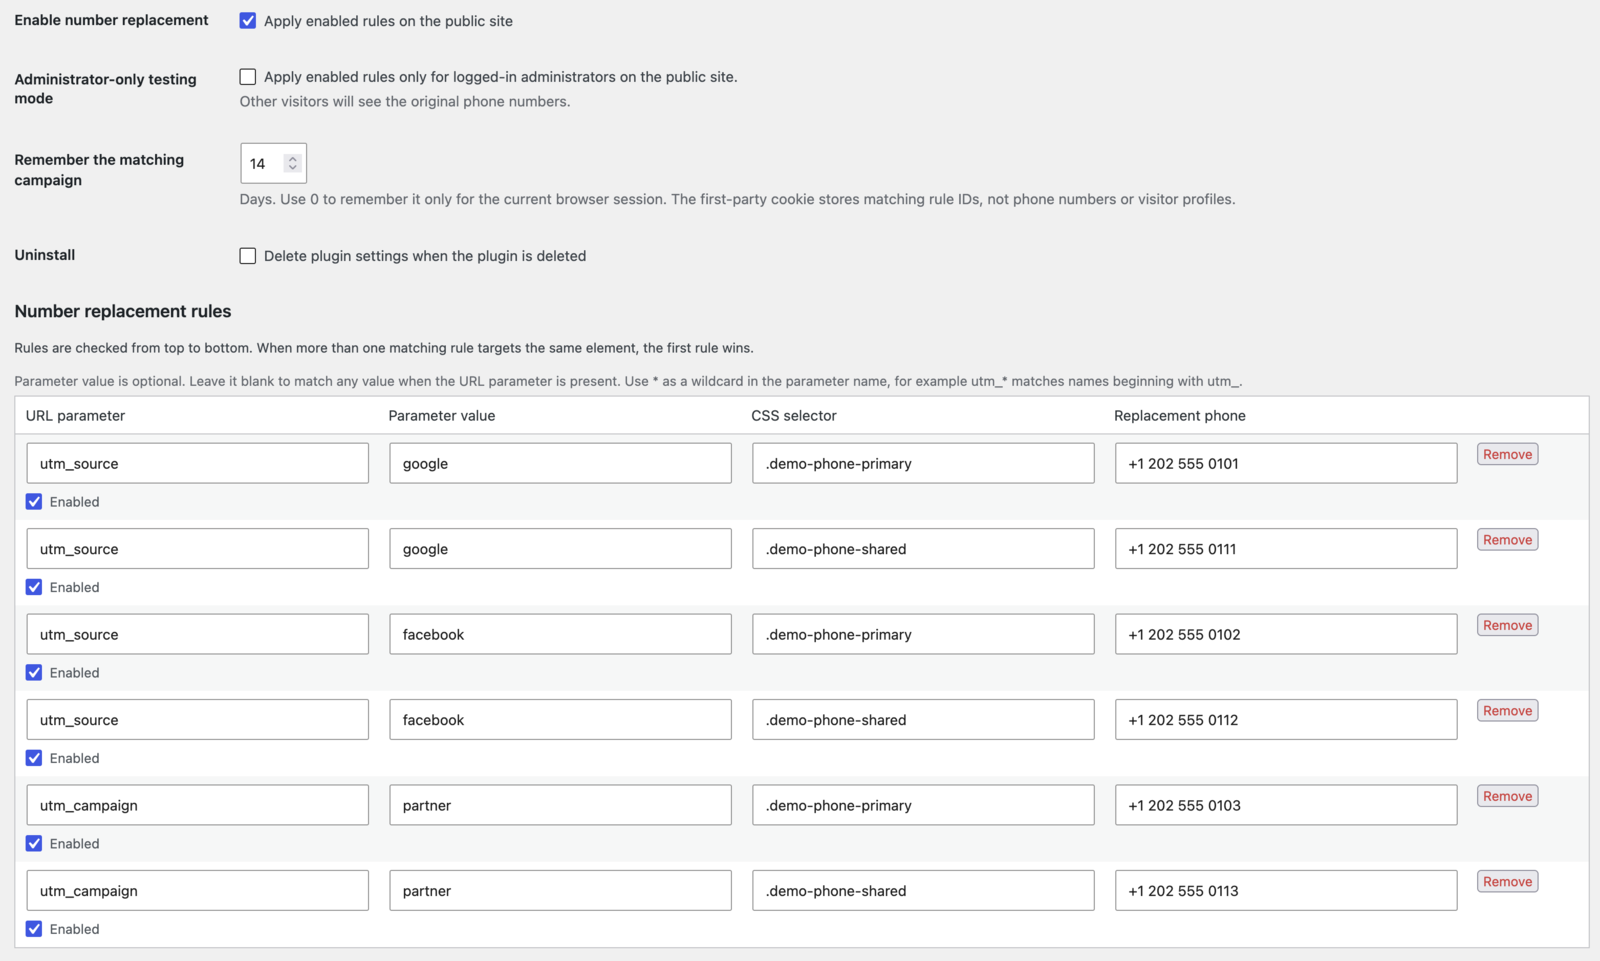
Task: Click the partner value field for .demo-phone-primary
Action: click(x=560, y=806)
